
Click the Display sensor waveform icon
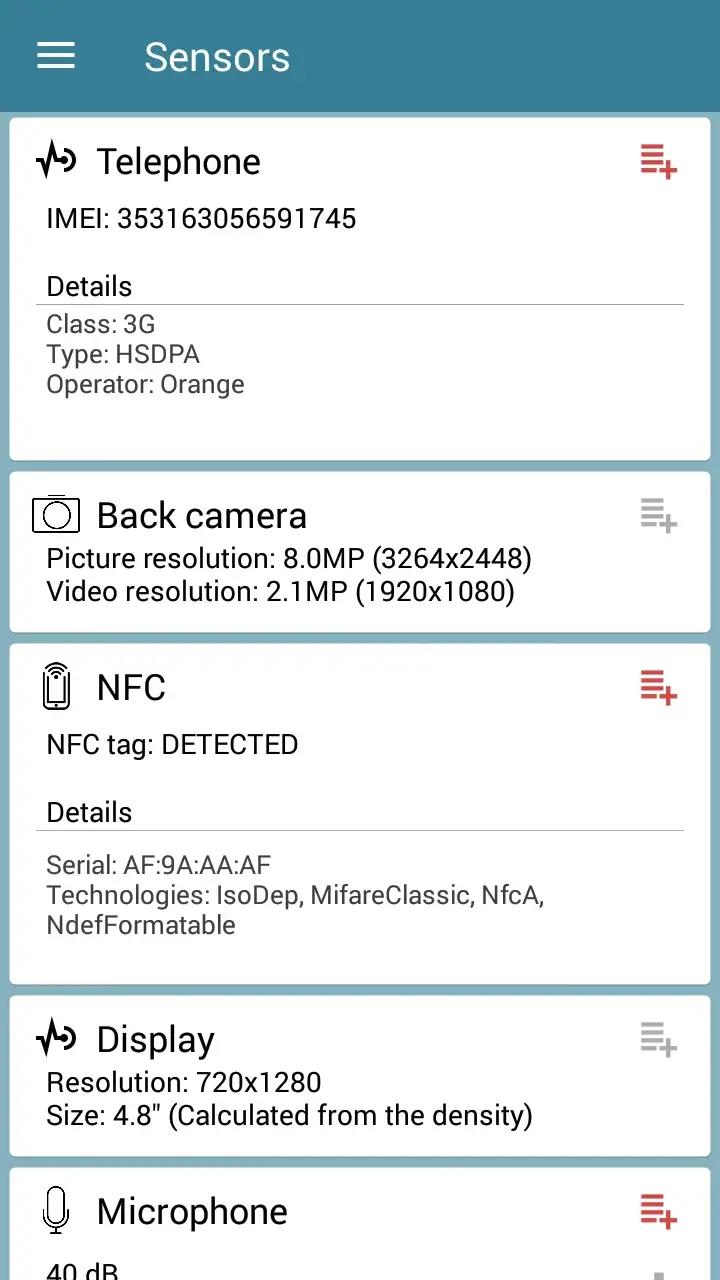(57, 1038)
